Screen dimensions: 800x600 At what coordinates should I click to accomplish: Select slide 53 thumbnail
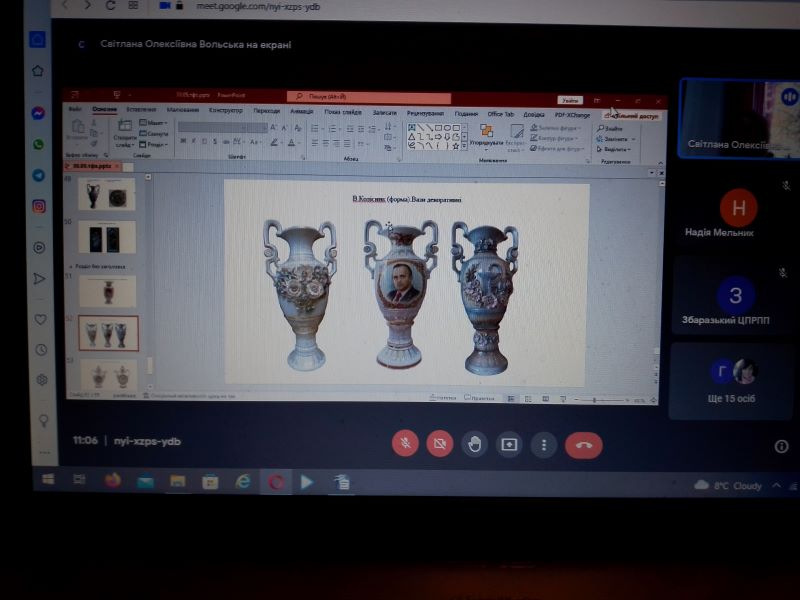(109, 374)
